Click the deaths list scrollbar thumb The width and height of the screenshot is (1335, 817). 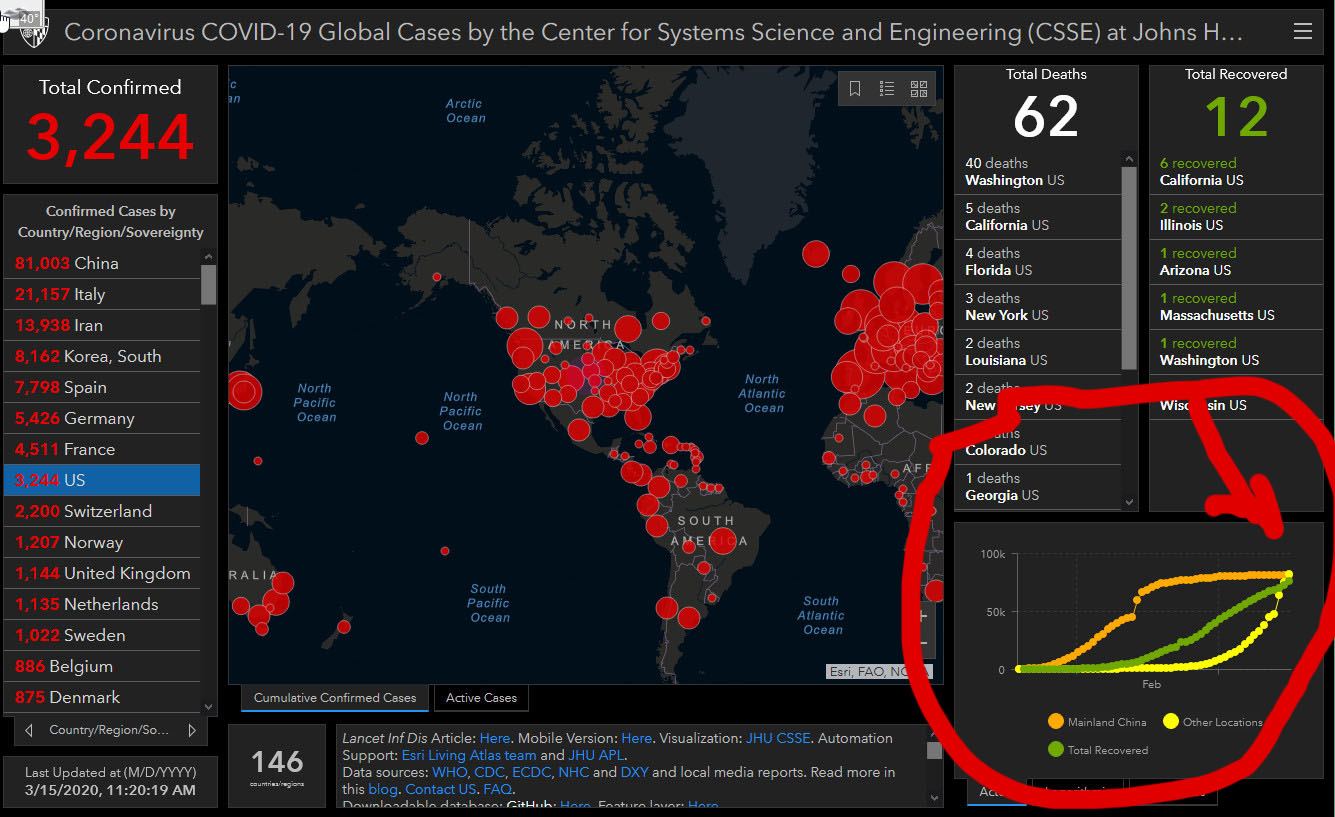[1129, 267]
